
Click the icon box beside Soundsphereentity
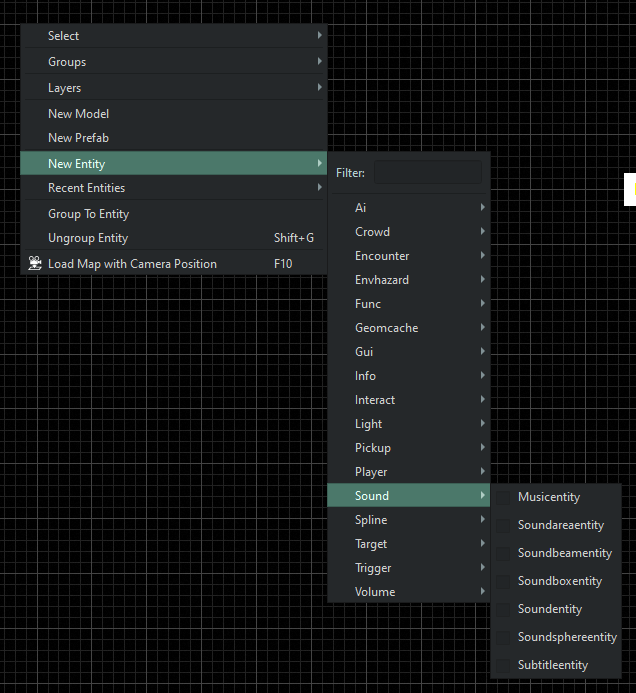[x=503, y=637]
